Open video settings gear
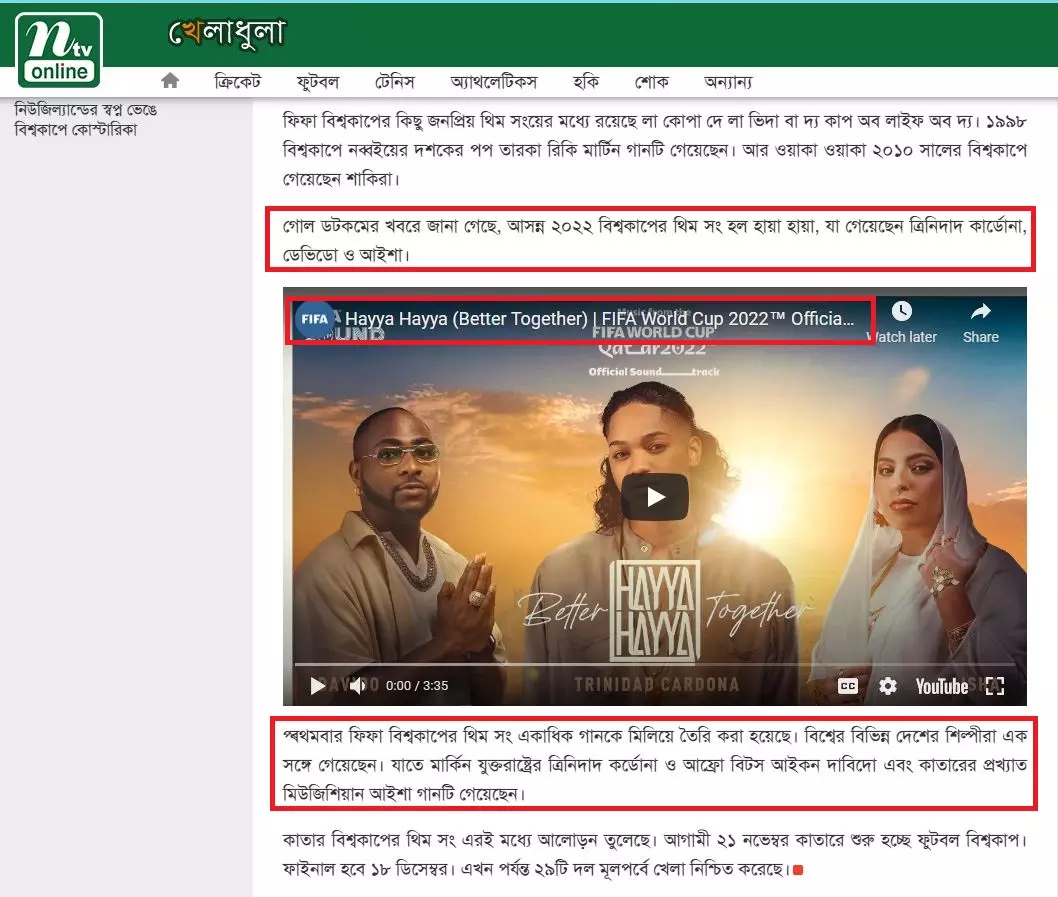1058x897 pixels. 888,686
